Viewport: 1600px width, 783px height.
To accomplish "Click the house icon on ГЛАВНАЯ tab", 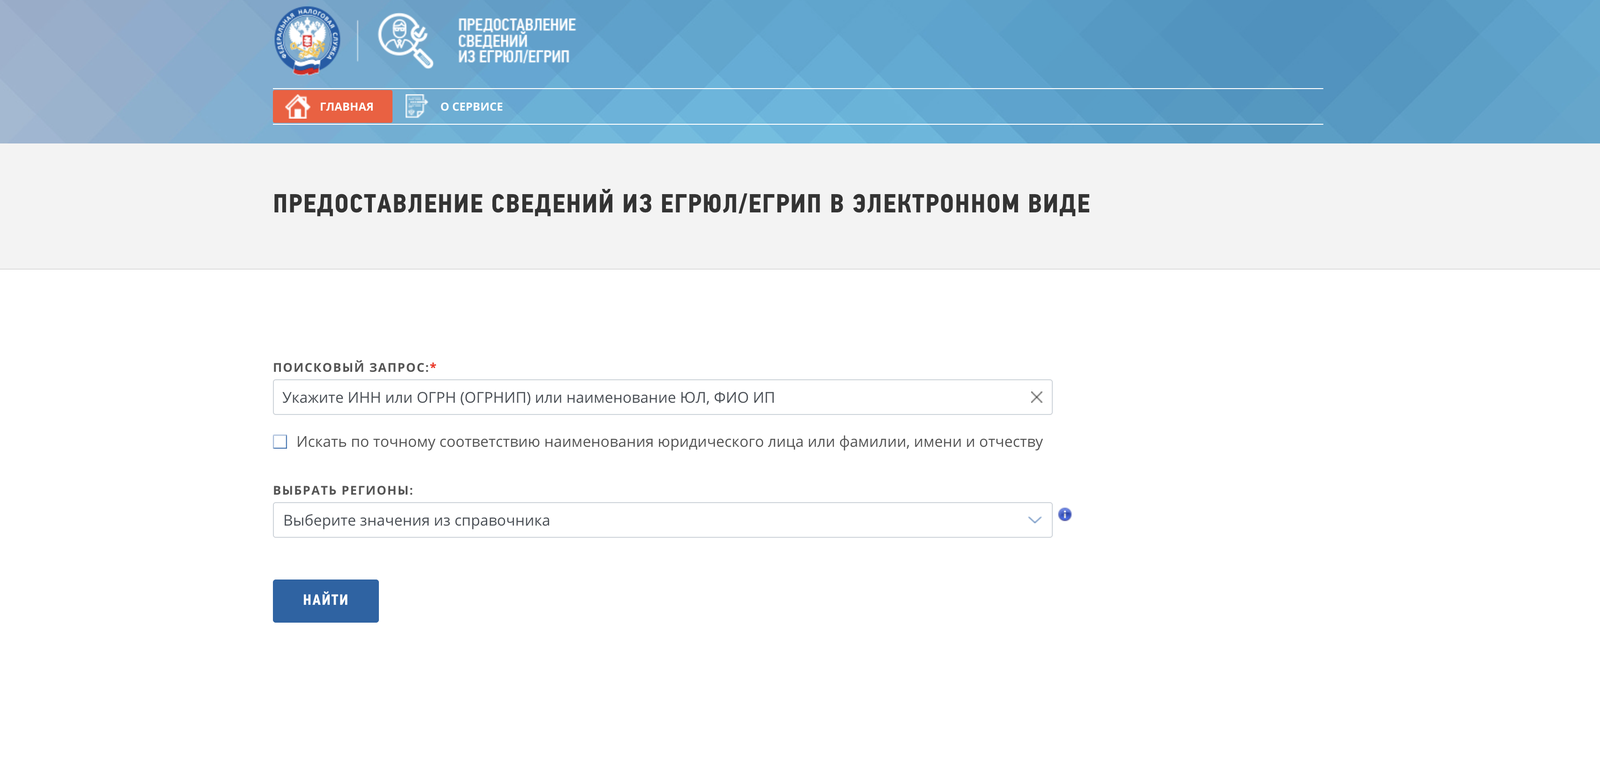I will [x=297, y=107].
